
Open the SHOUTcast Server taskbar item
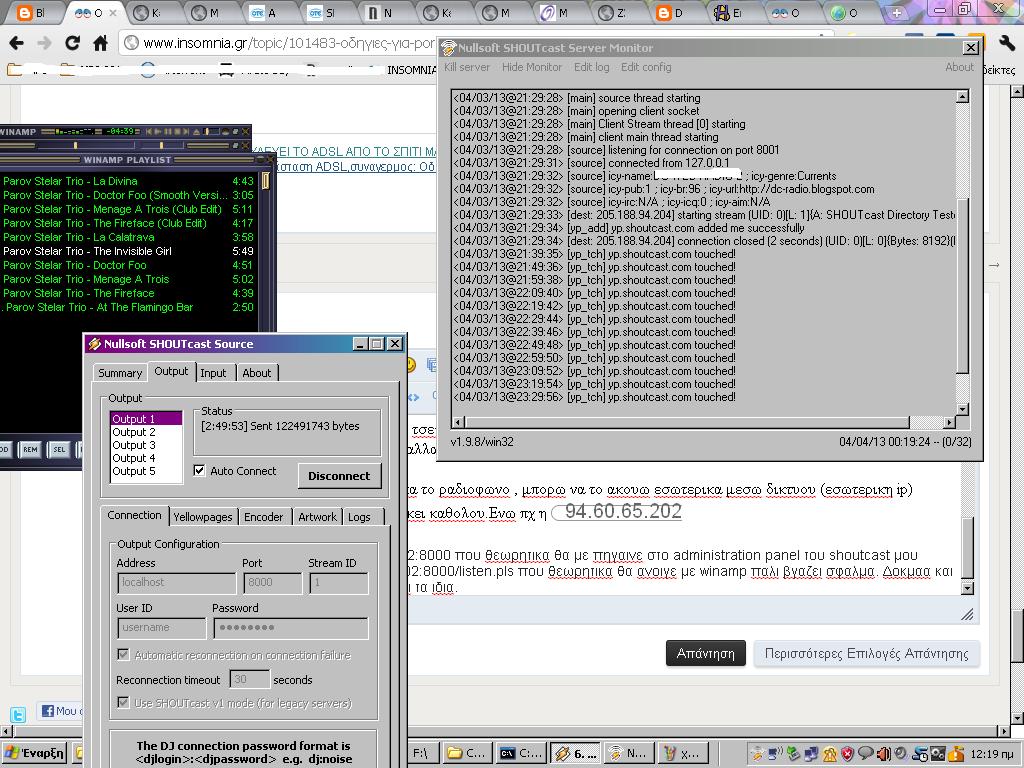point(628,753)
